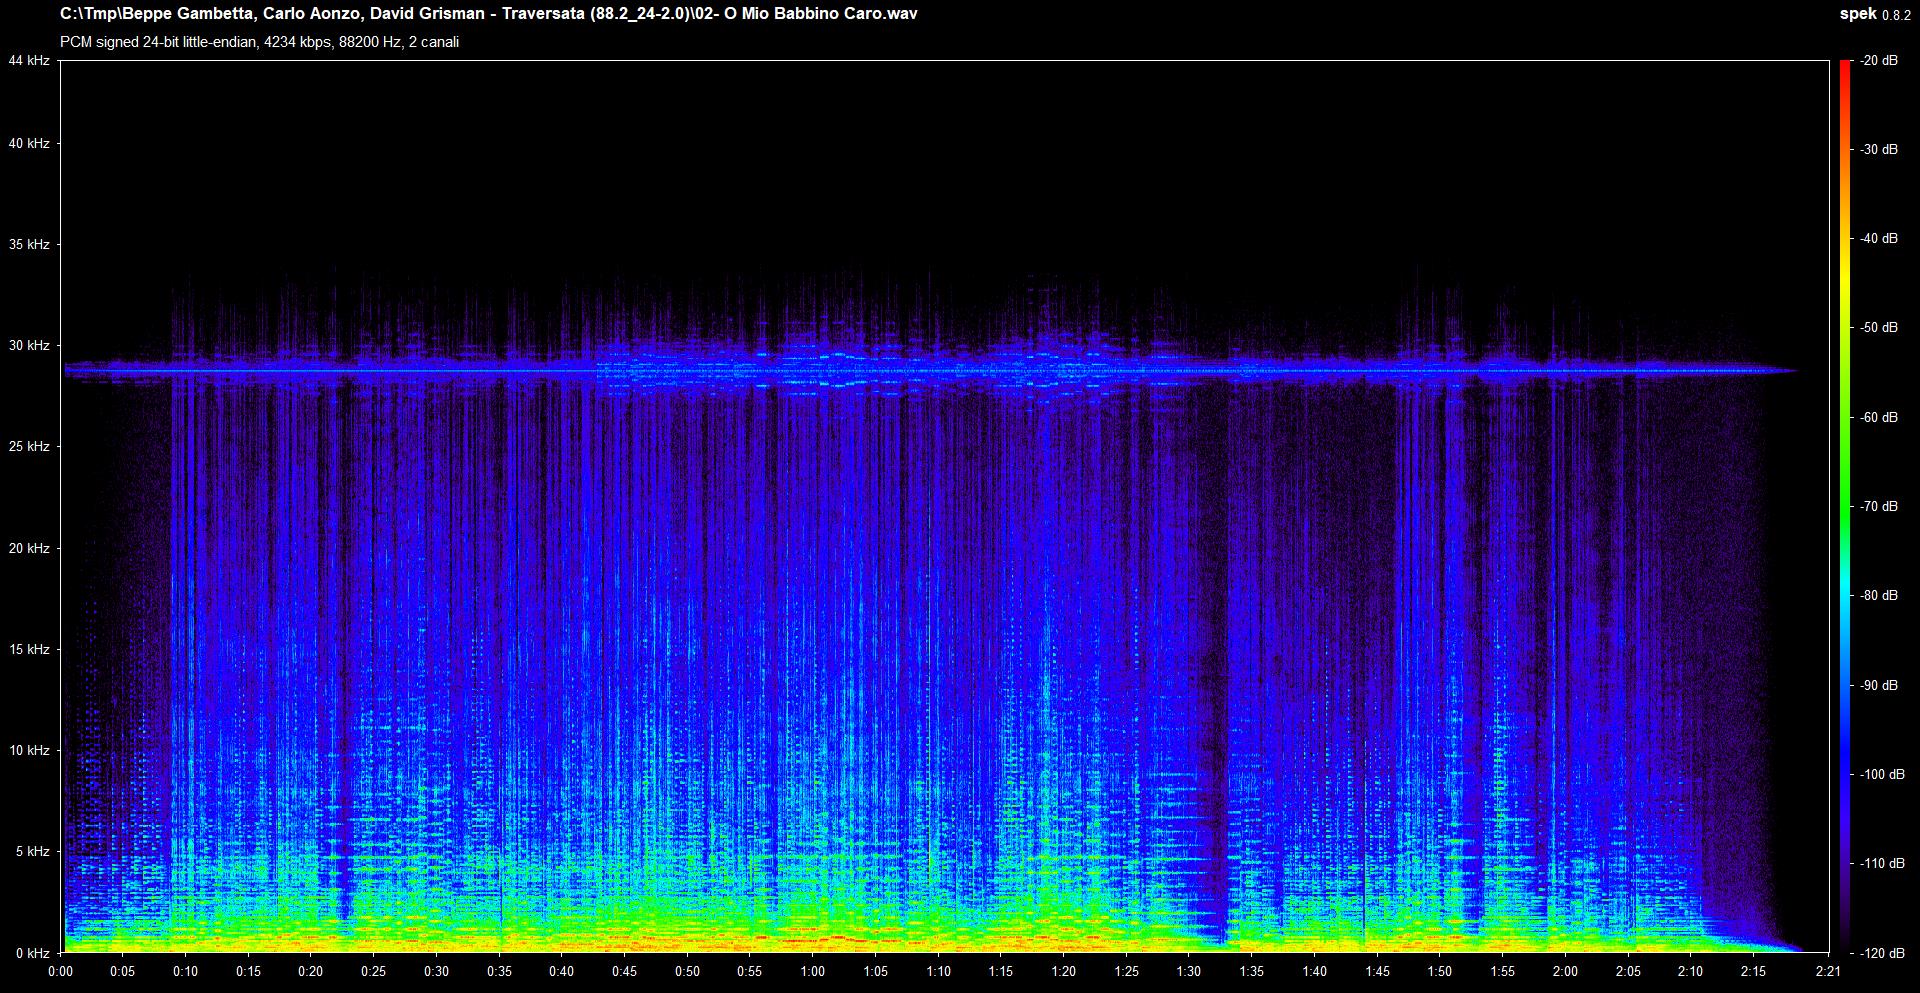Click the 2:21 end time marker
The image size is (1920, 993).
point(1829,972)
